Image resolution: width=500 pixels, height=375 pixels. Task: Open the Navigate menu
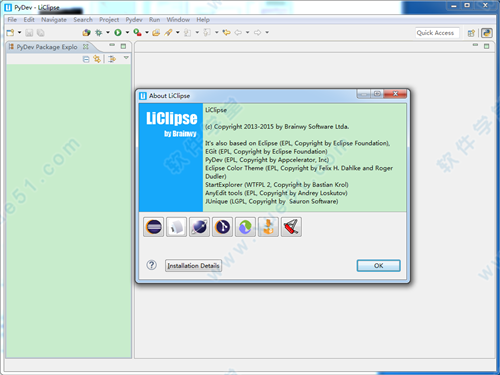tap(54, 20)
